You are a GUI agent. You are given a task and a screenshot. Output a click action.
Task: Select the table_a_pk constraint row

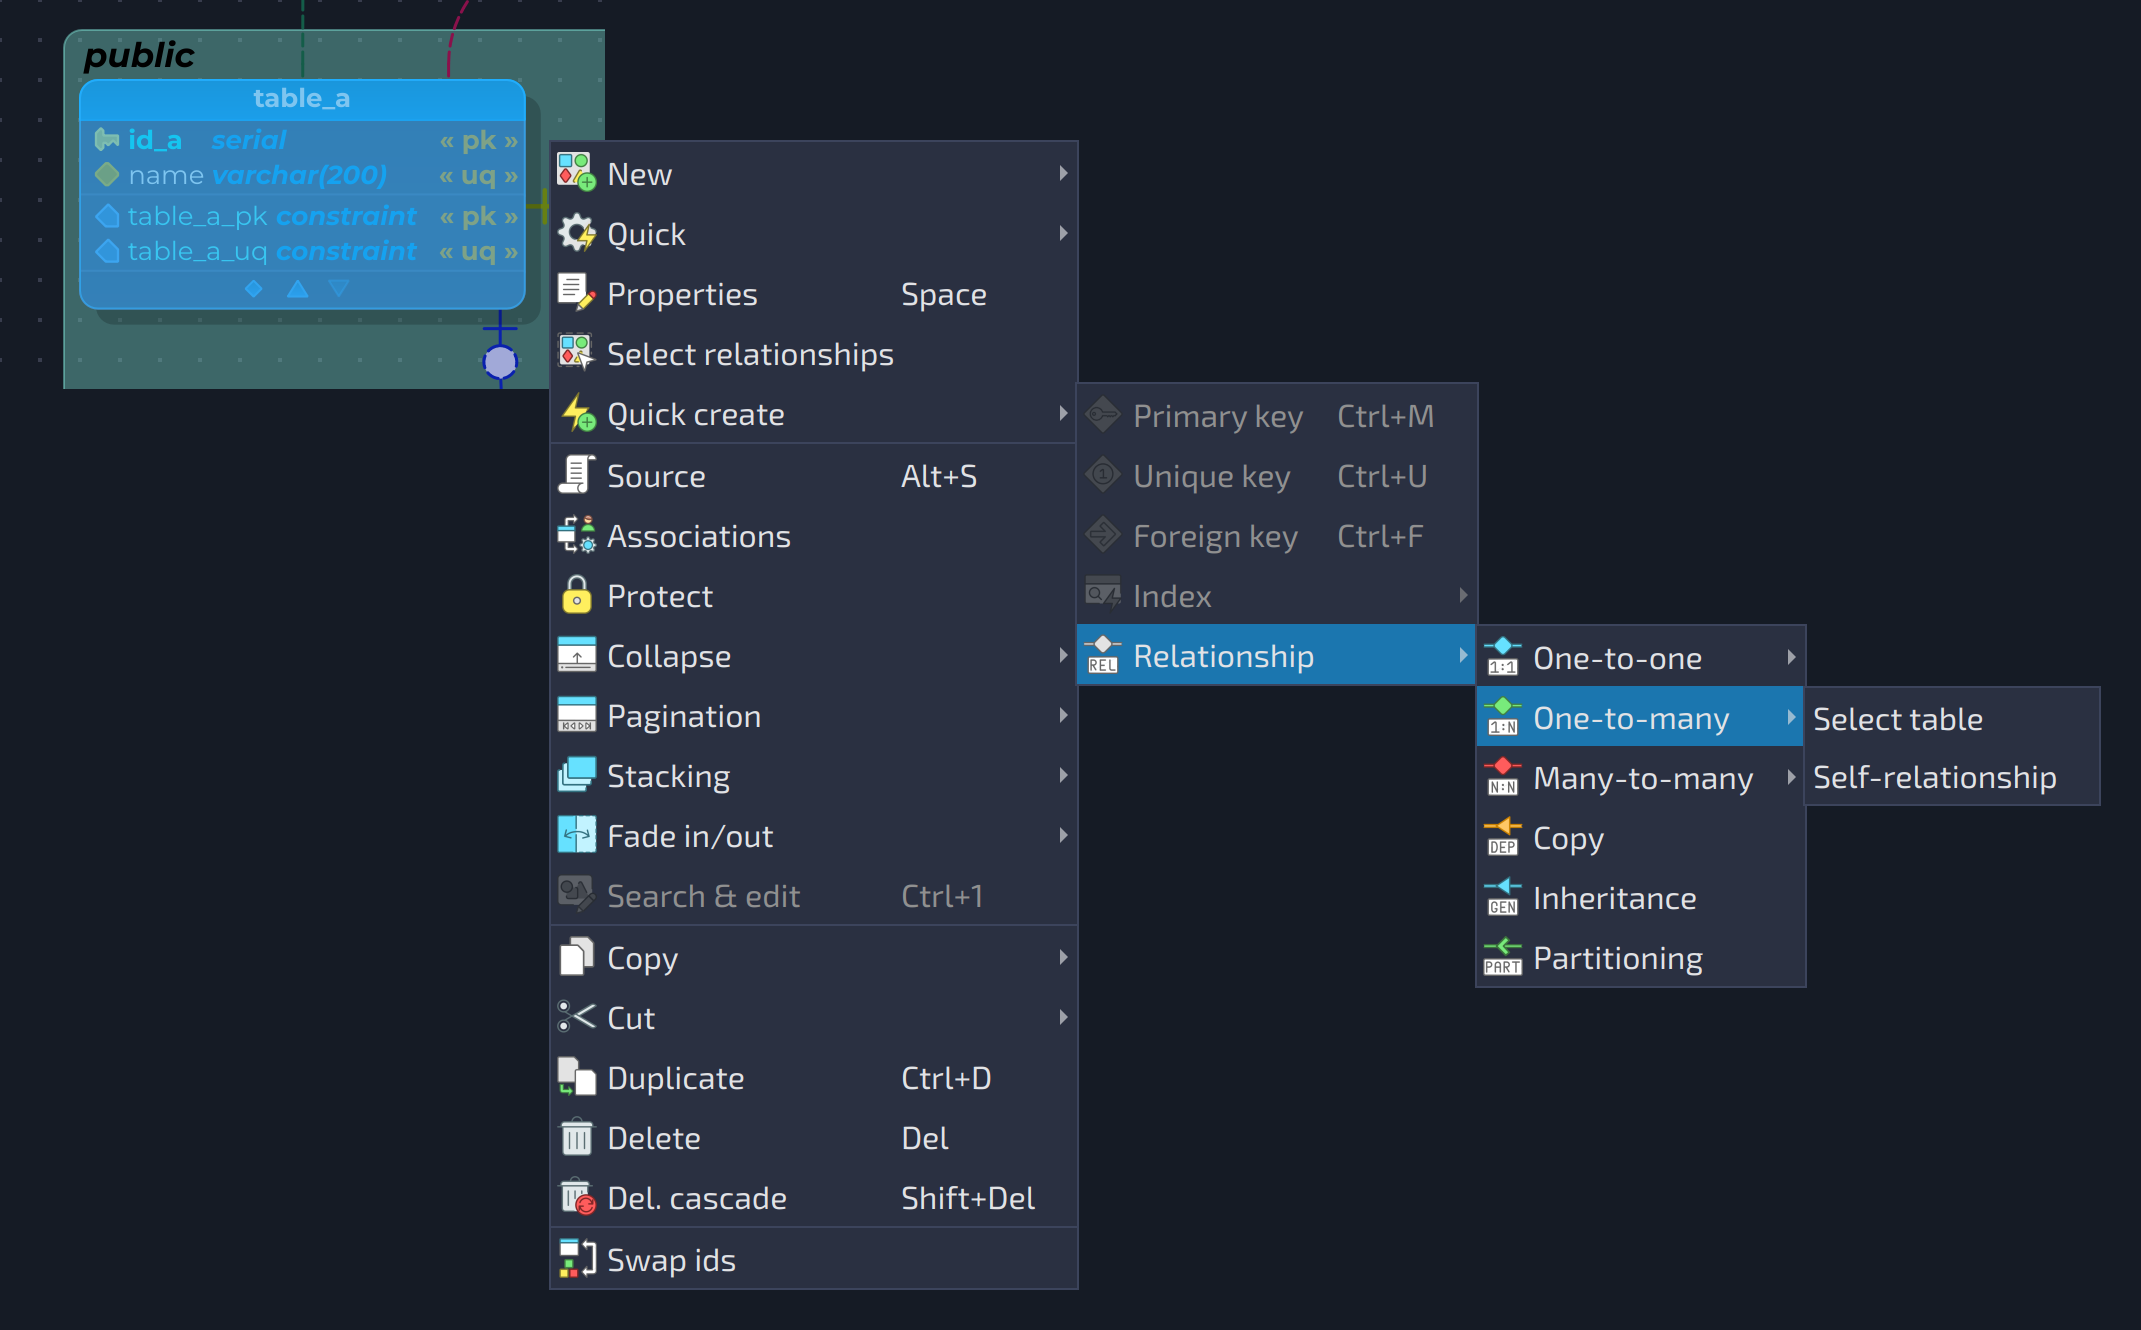[302, 216]
